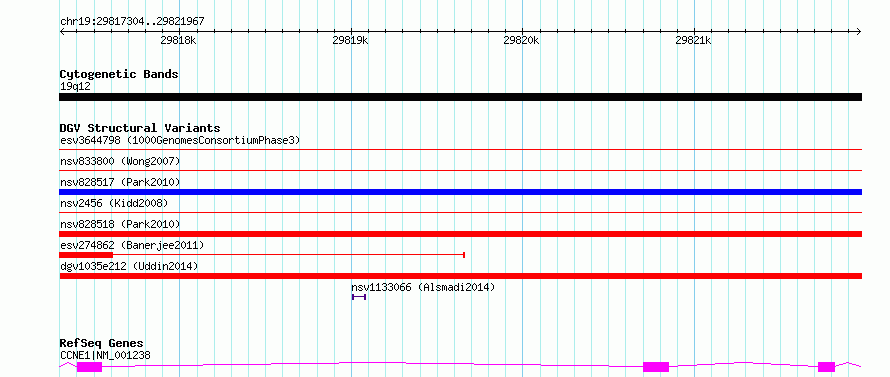Click the thin red nsv2456 variant line

coord(460,213)
